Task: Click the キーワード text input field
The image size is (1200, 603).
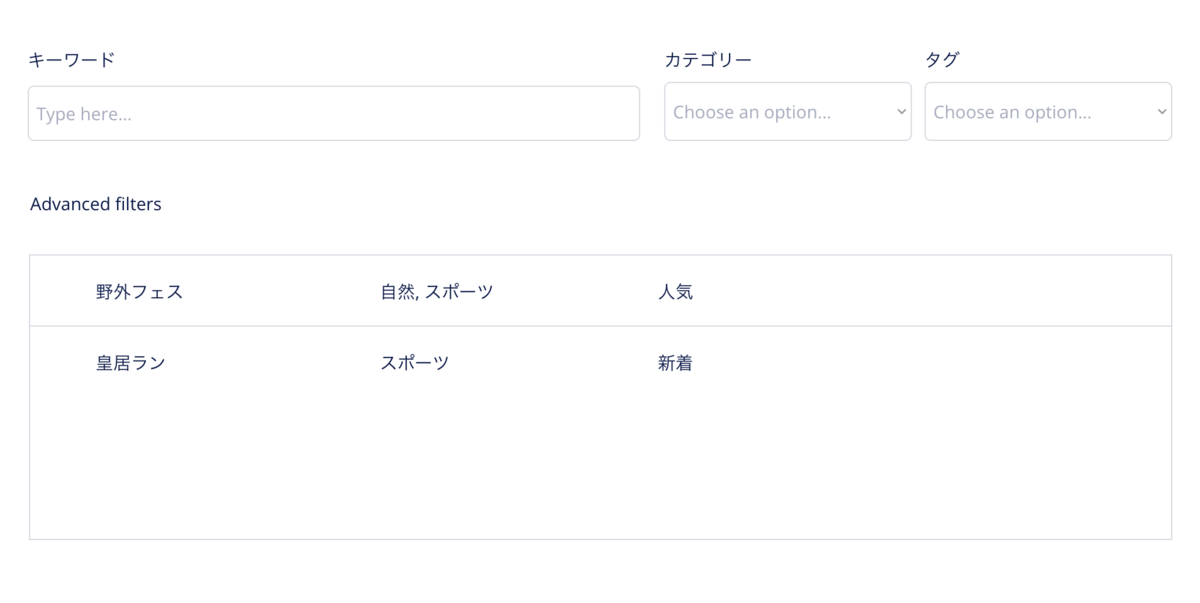Action: click(x=333, y=113)
